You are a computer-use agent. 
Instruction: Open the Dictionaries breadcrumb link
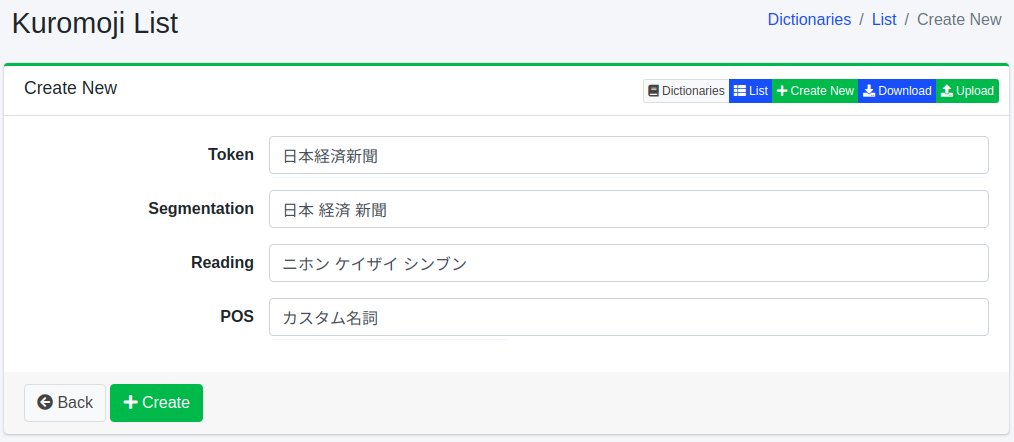tap(809, 19)
